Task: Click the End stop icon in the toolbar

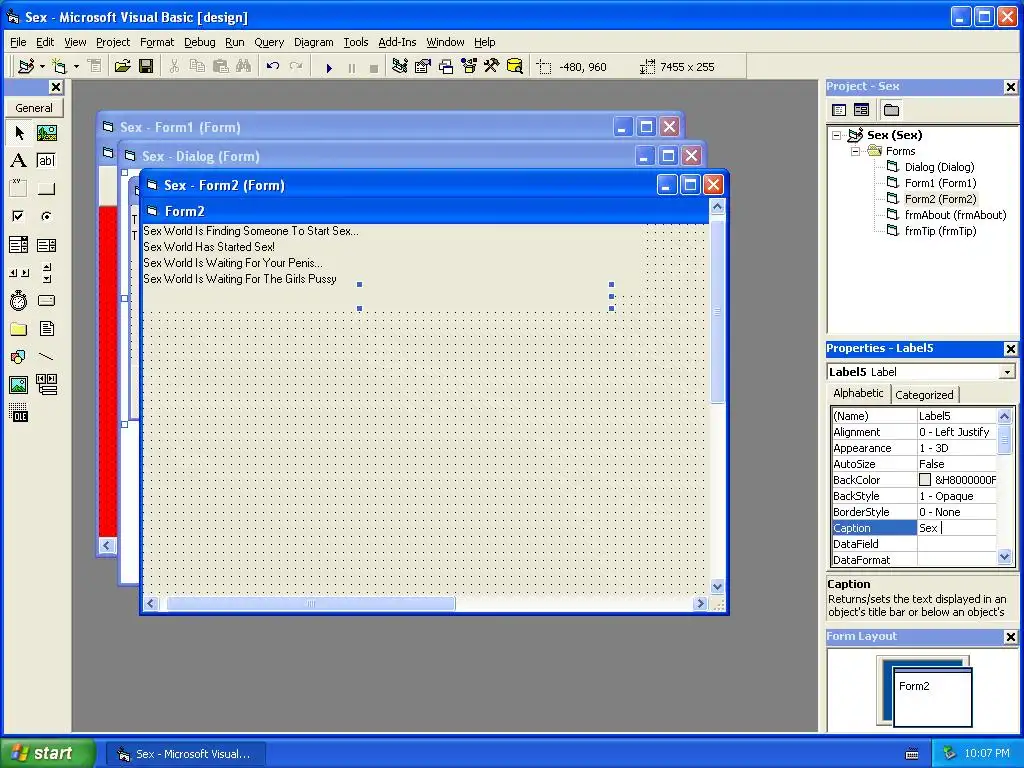Action: [x=374, y=67]
